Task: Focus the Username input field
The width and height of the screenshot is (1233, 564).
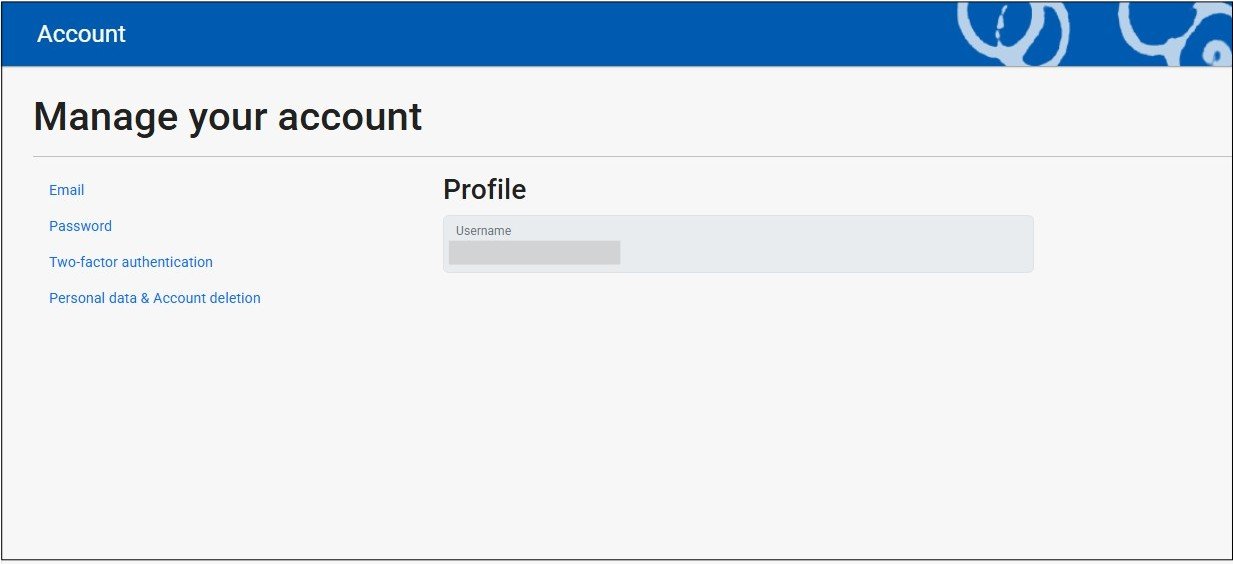Action: click(738, 244)
